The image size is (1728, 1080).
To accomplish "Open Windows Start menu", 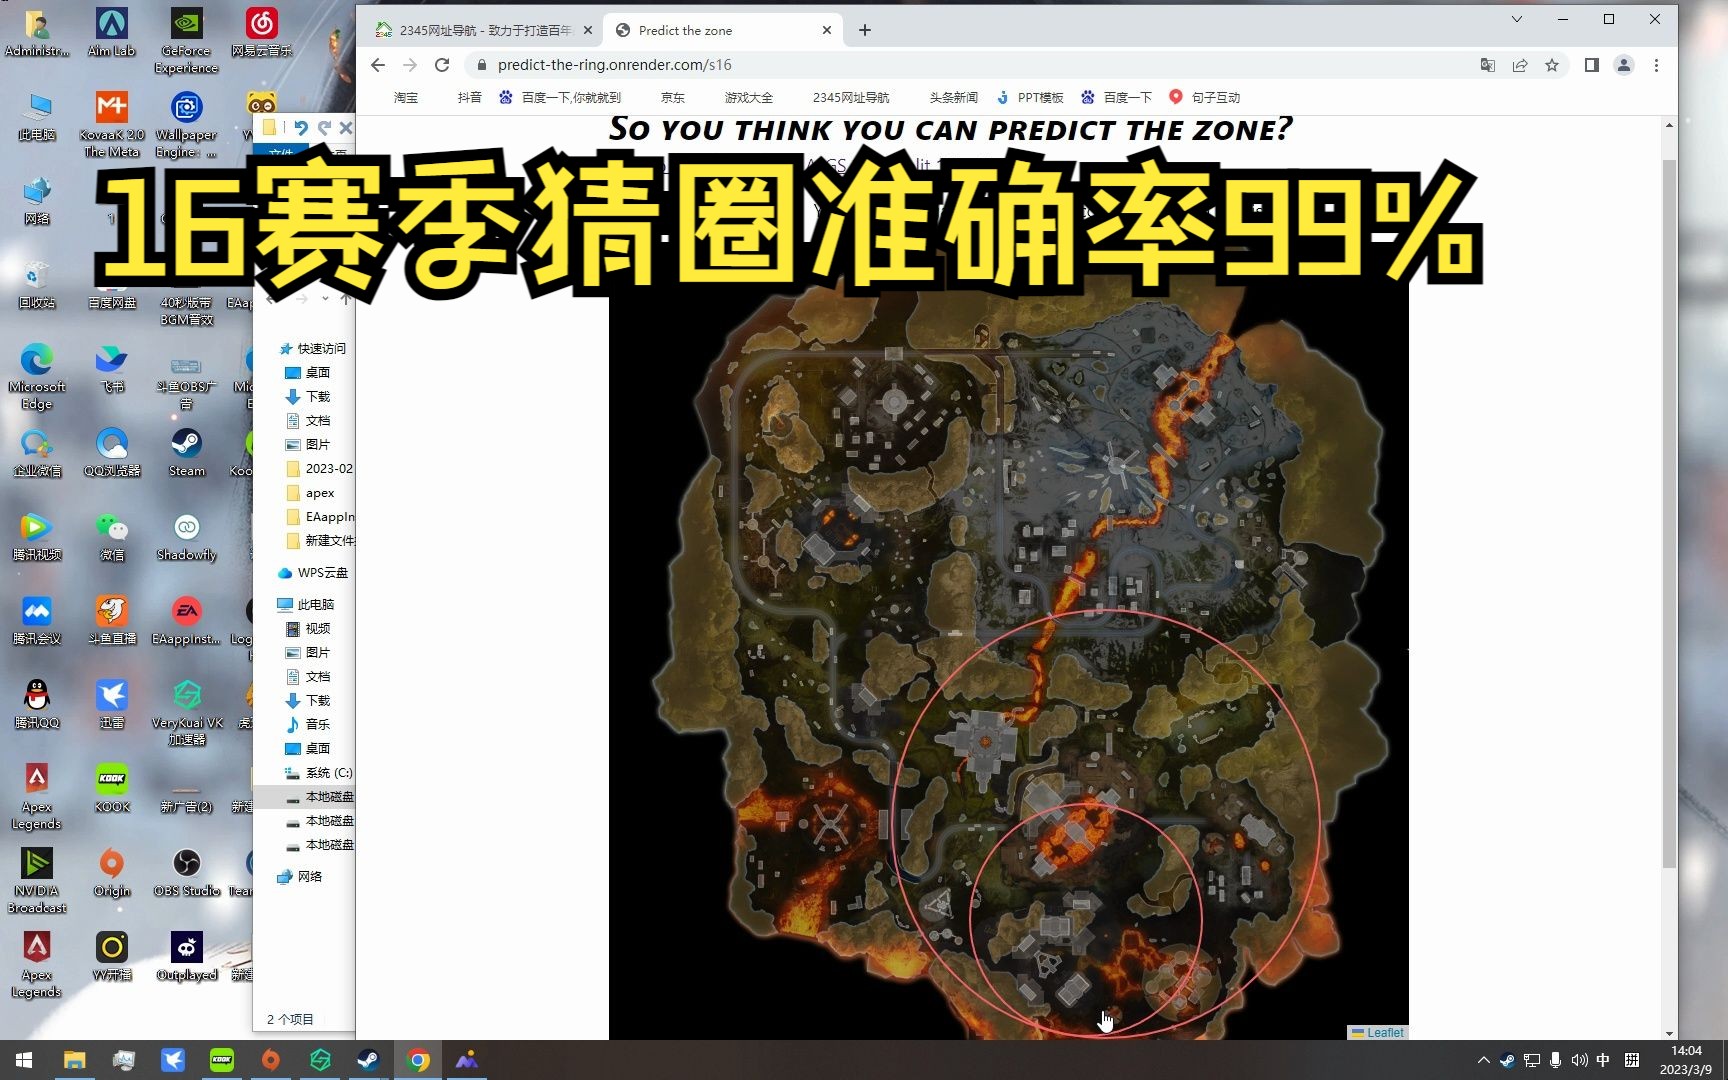I will (24, 1060).
